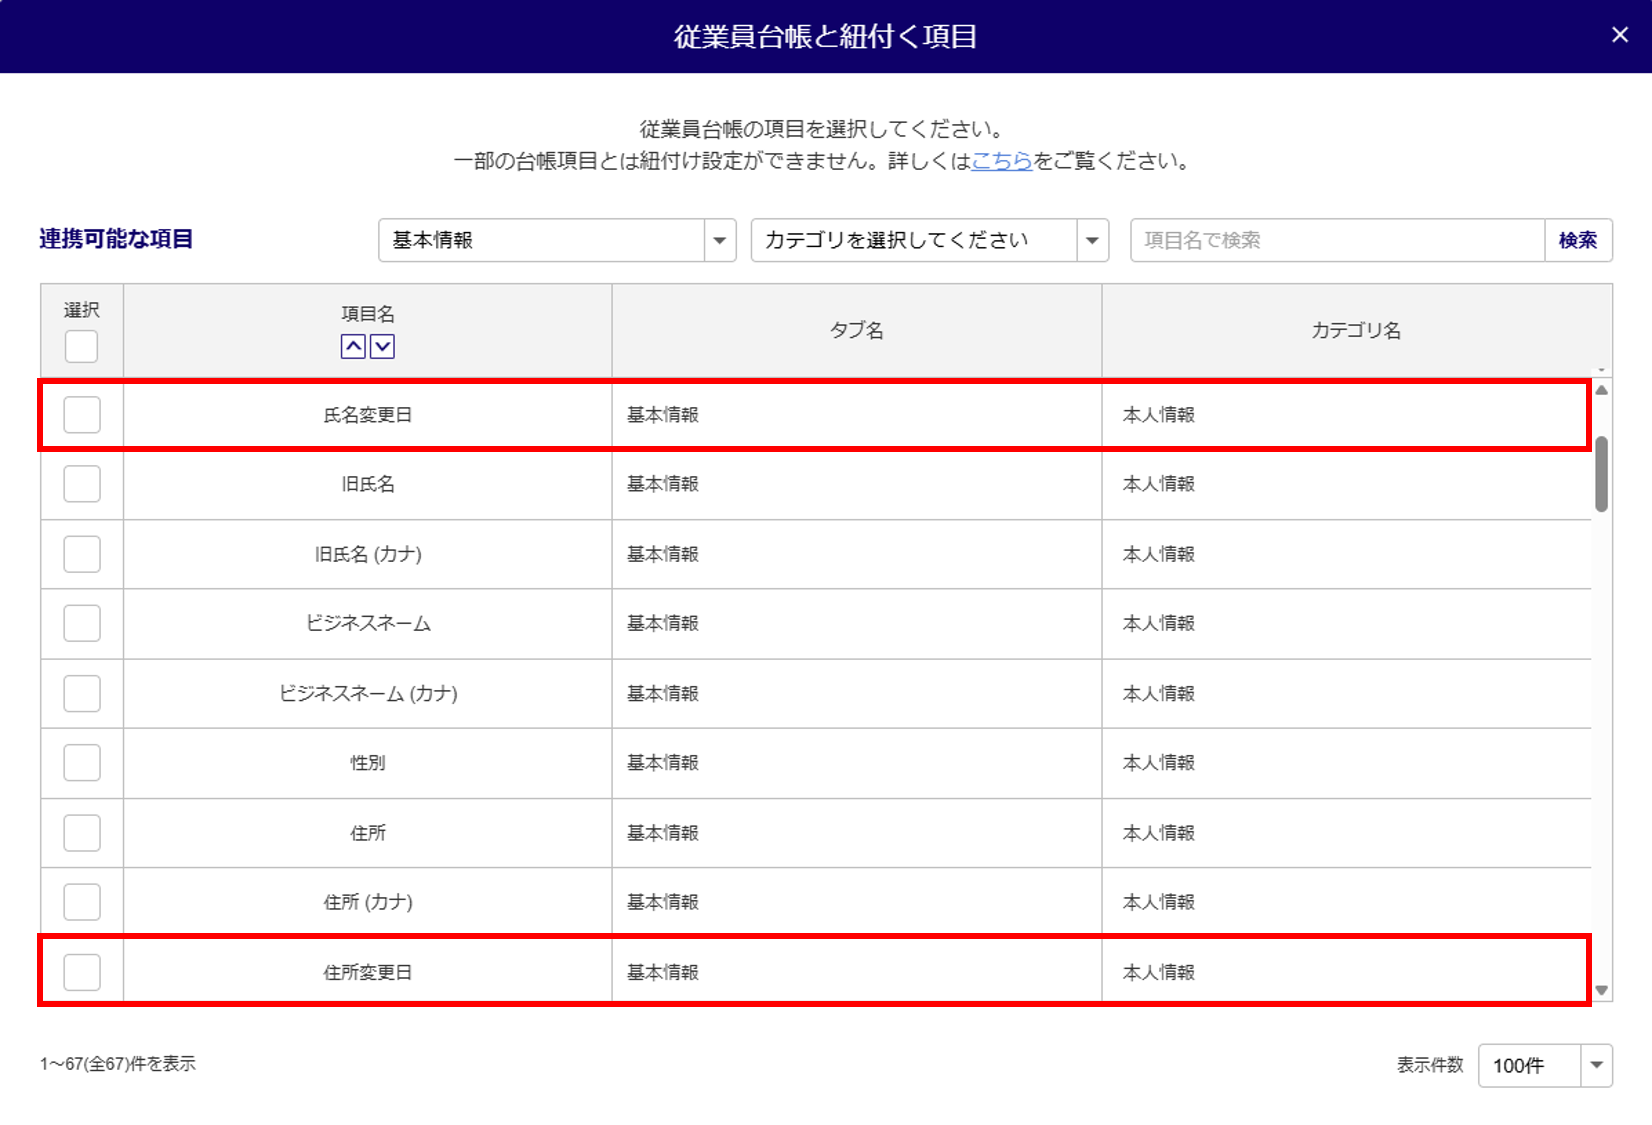The image size is (1652, 1125).
Task: Click the table's vertical scrollbar thumb
Action: pyautogui.click(x=1601, y=474)
